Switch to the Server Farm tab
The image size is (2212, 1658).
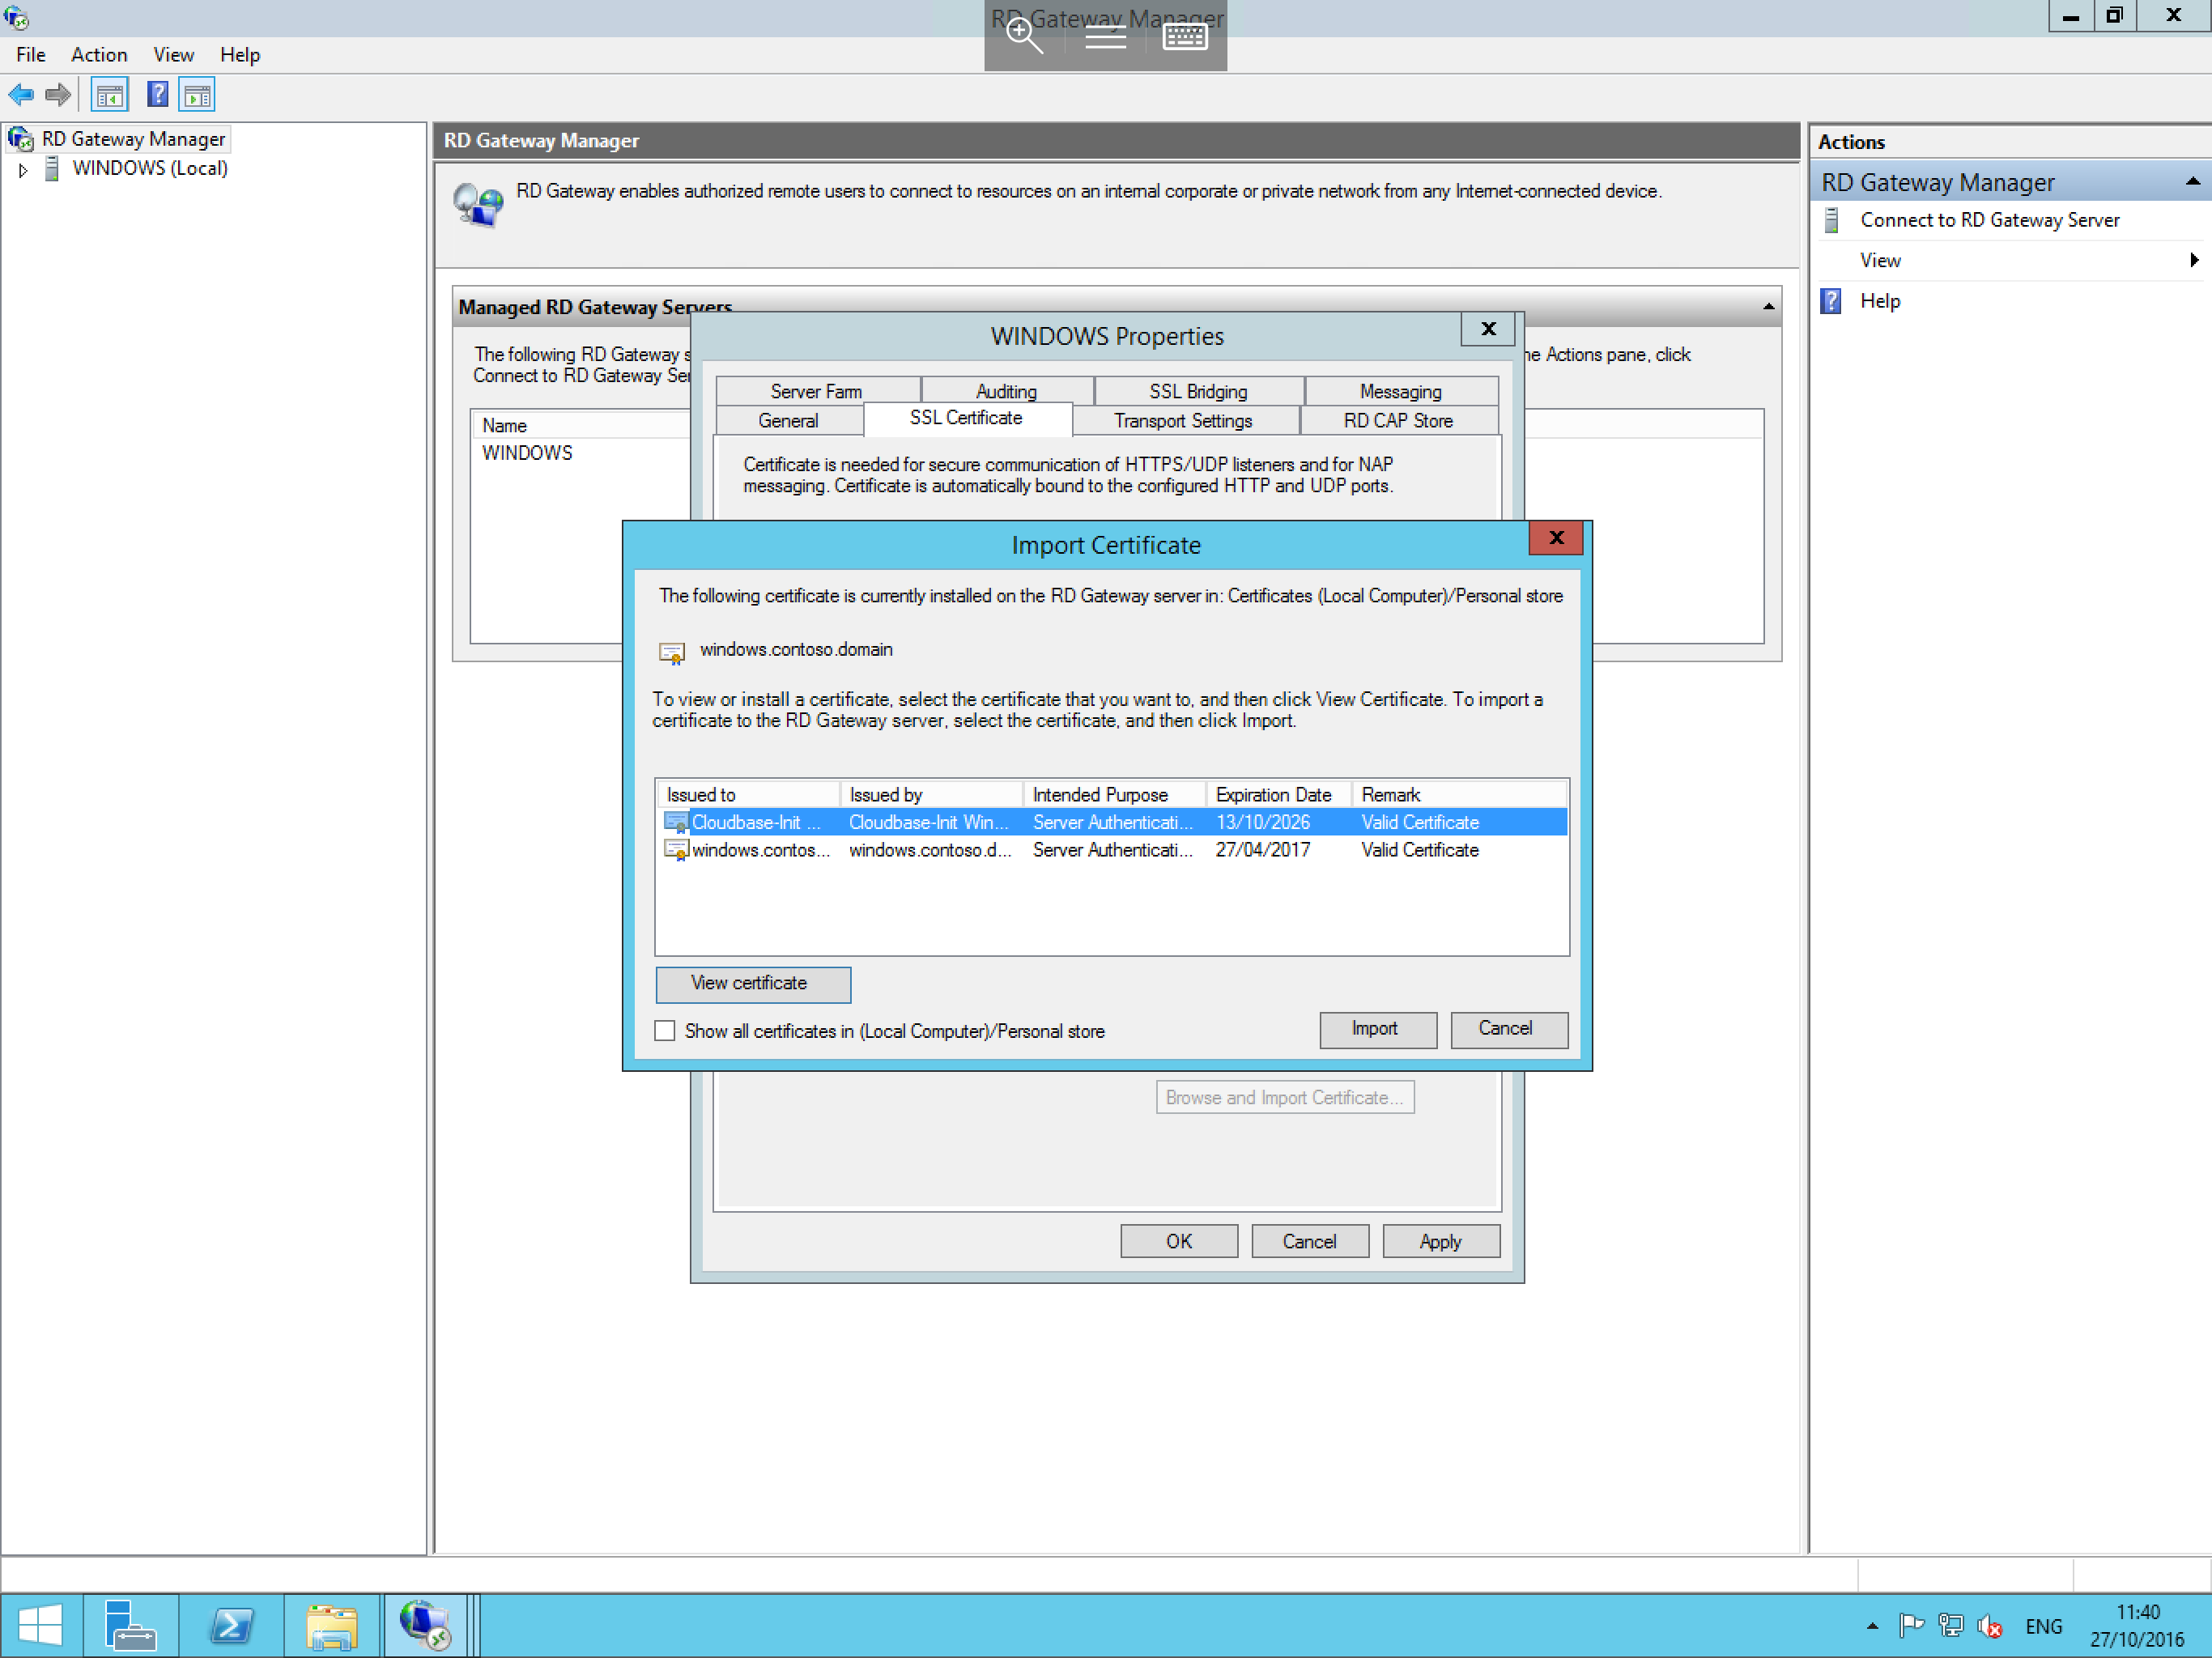click(817, 391)
